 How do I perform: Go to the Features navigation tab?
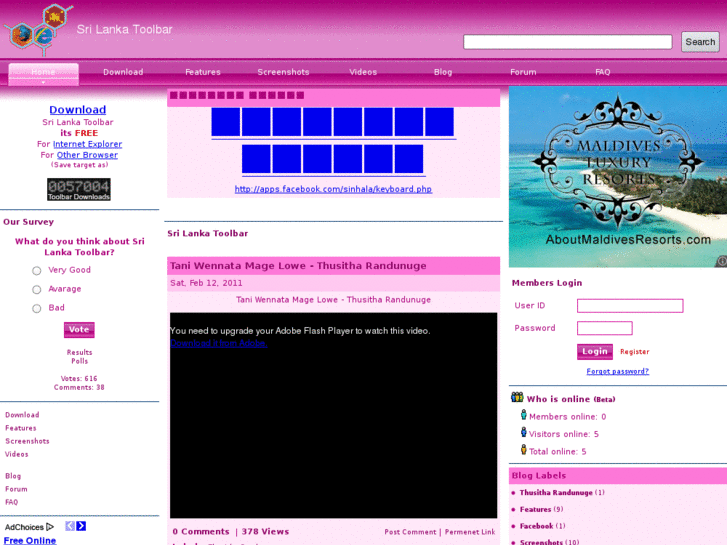[203, 72]
